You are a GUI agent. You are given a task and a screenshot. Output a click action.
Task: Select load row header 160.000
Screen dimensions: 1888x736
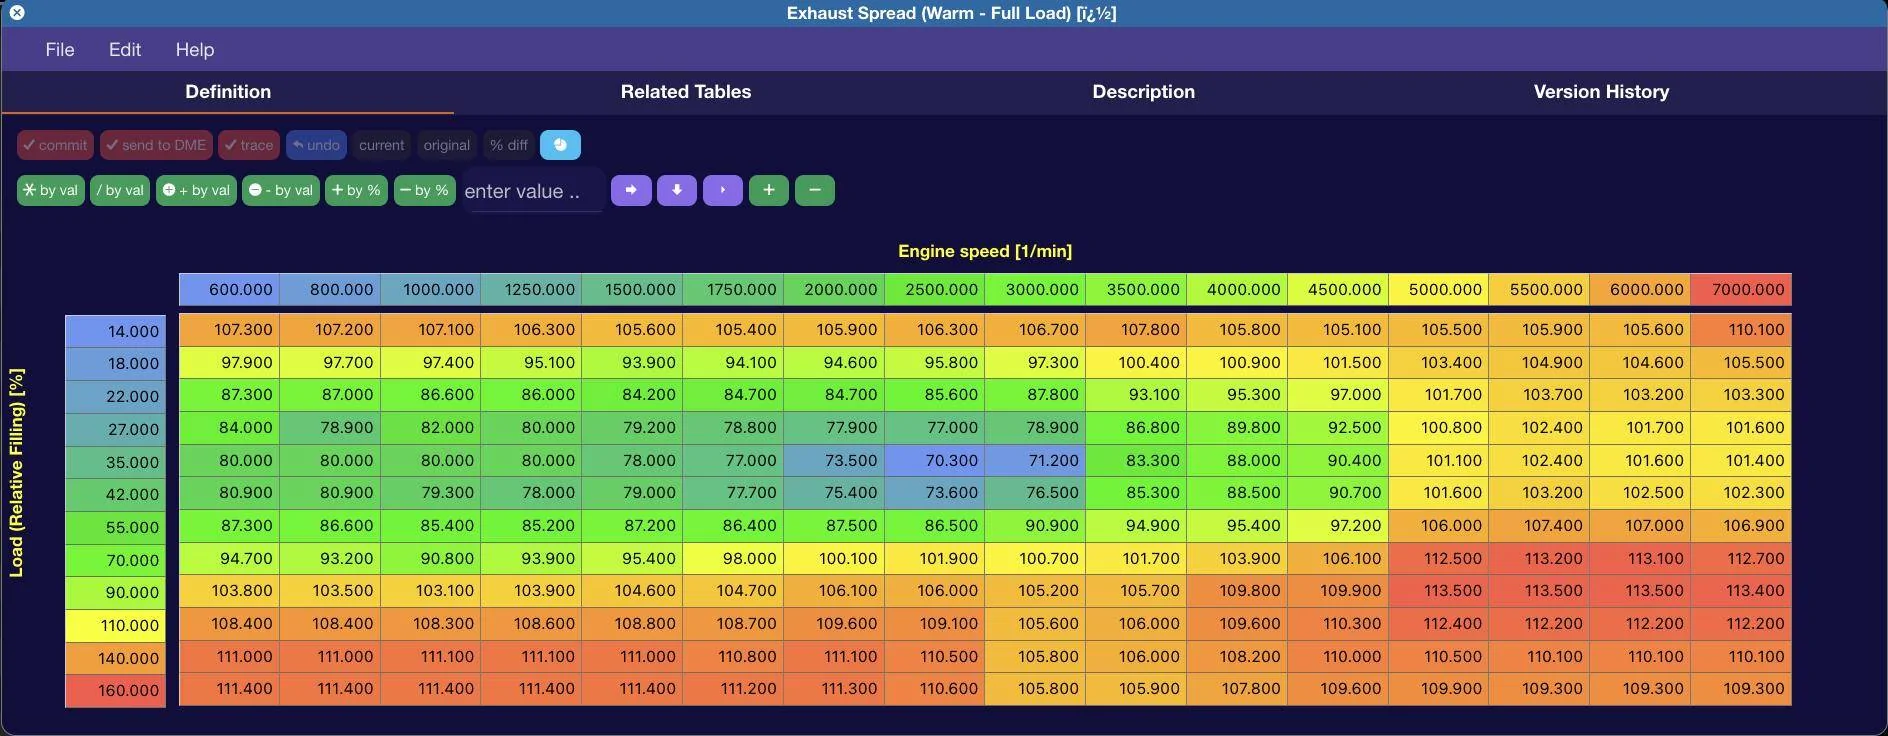(115, 690)
